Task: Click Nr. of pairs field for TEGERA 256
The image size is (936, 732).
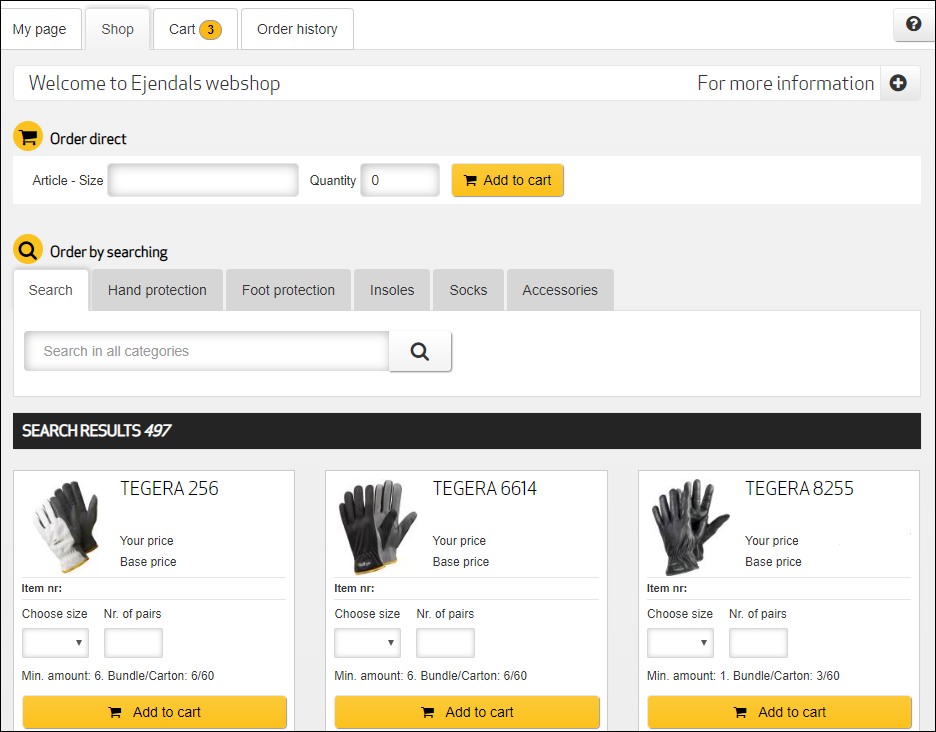Action: 133,643
